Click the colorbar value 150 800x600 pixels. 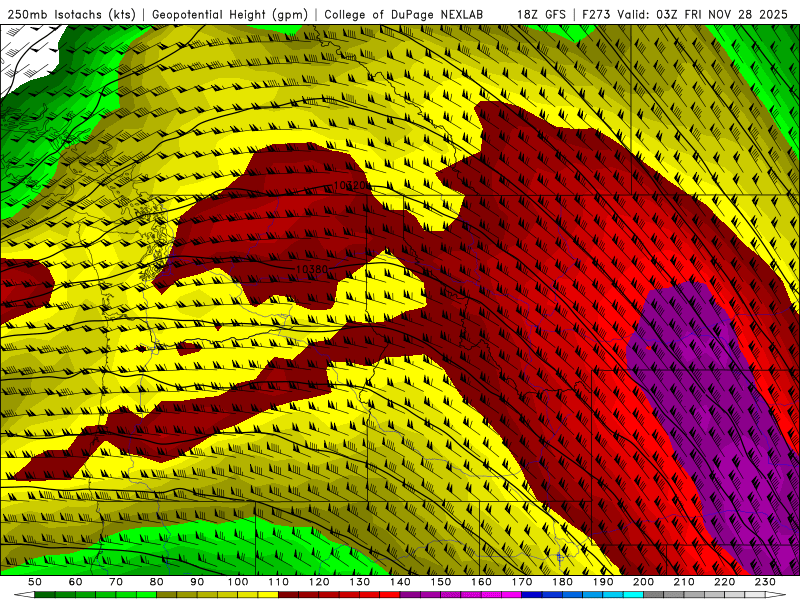(441, 582)
